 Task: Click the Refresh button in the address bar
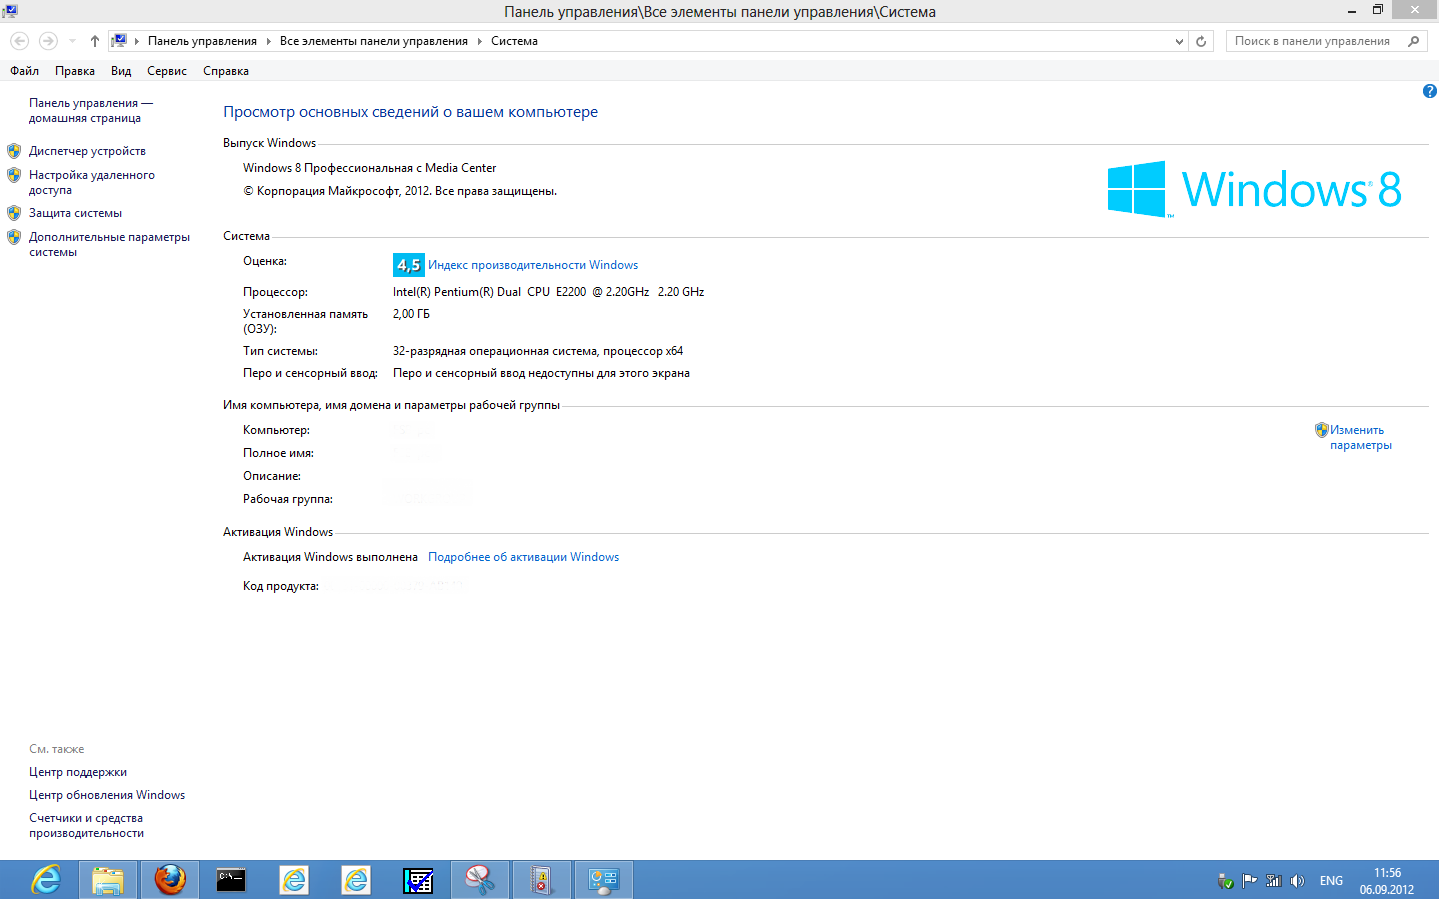[x=1202, y=41]
